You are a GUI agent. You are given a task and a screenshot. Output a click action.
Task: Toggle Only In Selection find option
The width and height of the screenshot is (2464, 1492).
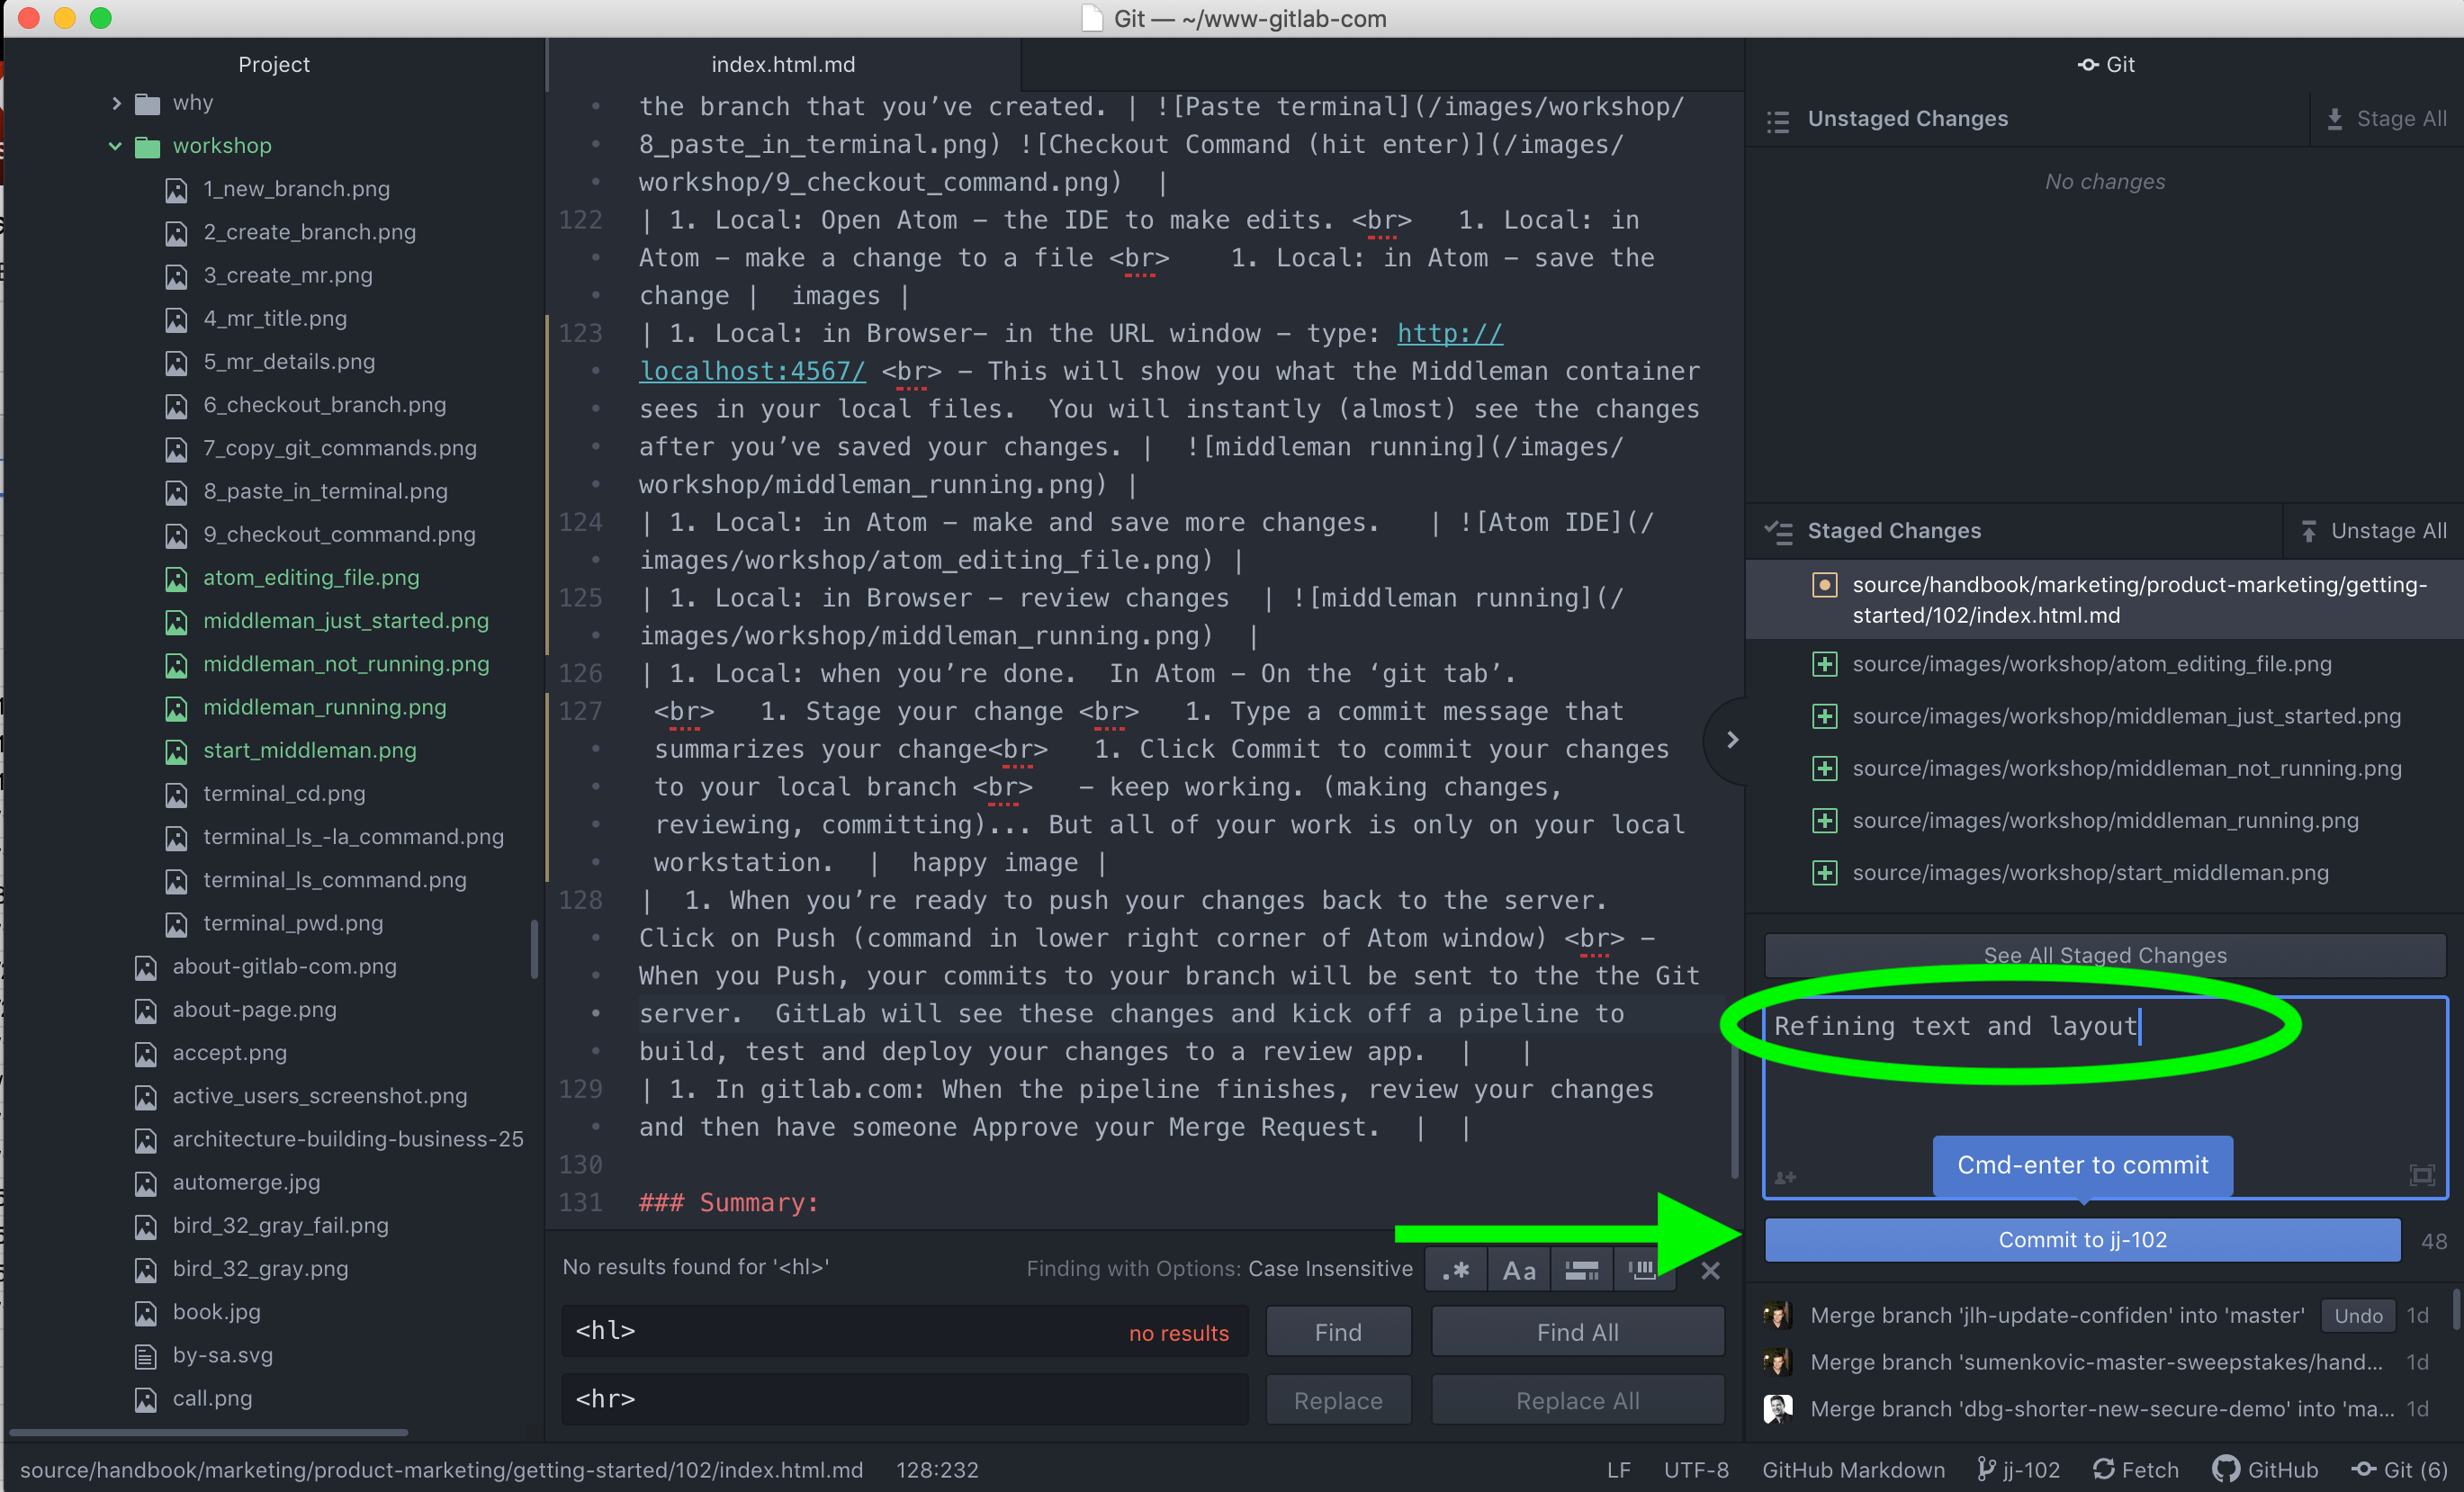[1581, 1270]
